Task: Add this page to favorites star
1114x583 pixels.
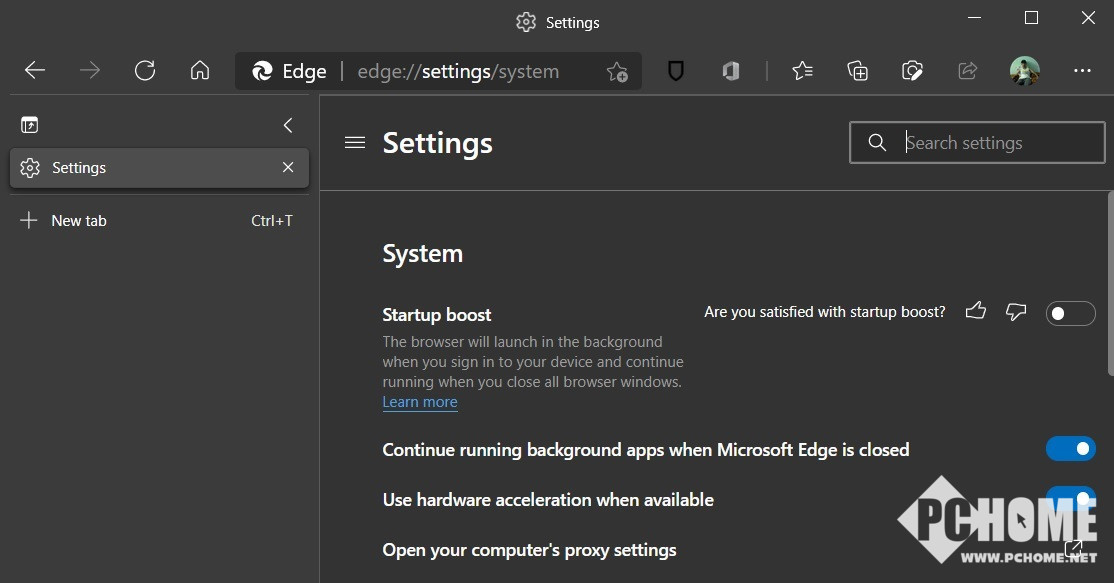Action: [617, 71]
